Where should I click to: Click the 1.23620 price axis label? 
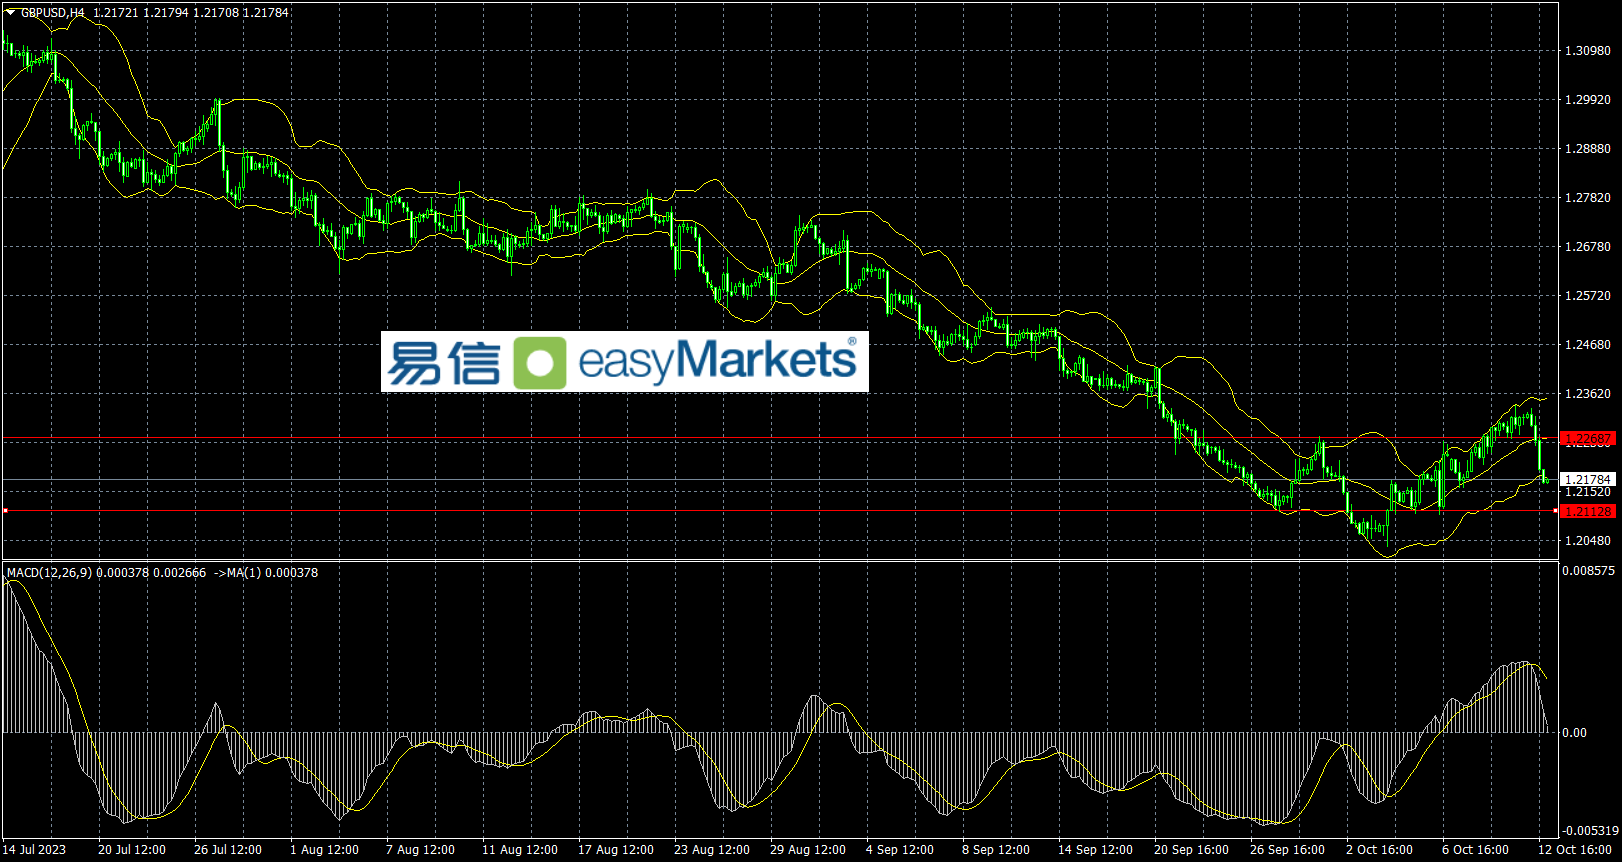pos(1588,394)
